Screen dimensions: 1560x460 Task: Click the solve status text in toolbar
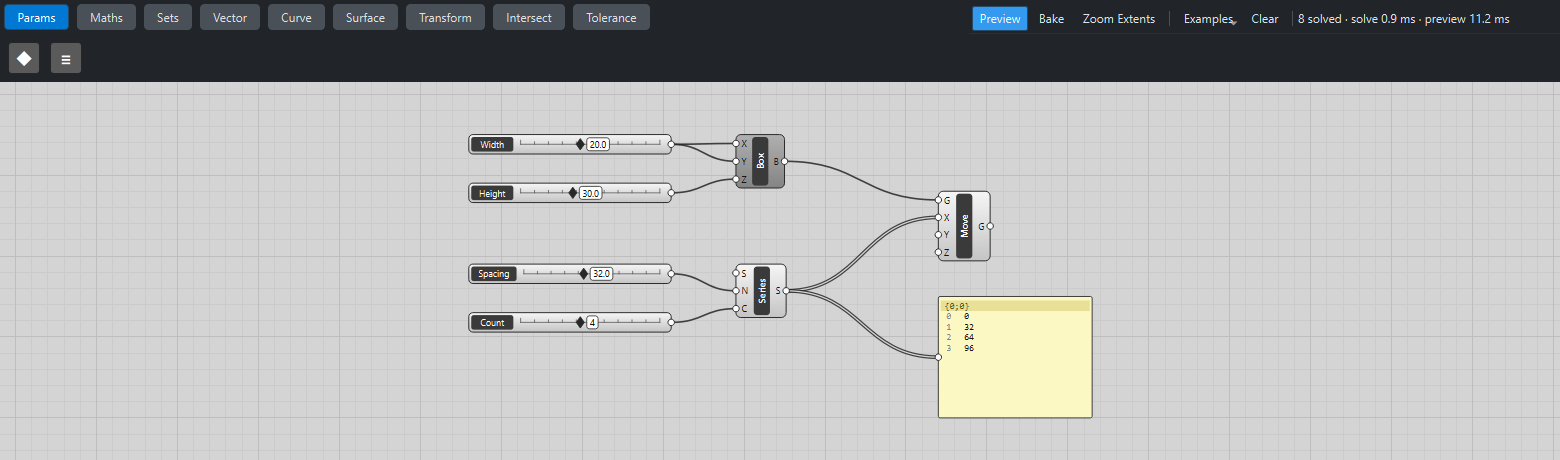coord(1403,19)
